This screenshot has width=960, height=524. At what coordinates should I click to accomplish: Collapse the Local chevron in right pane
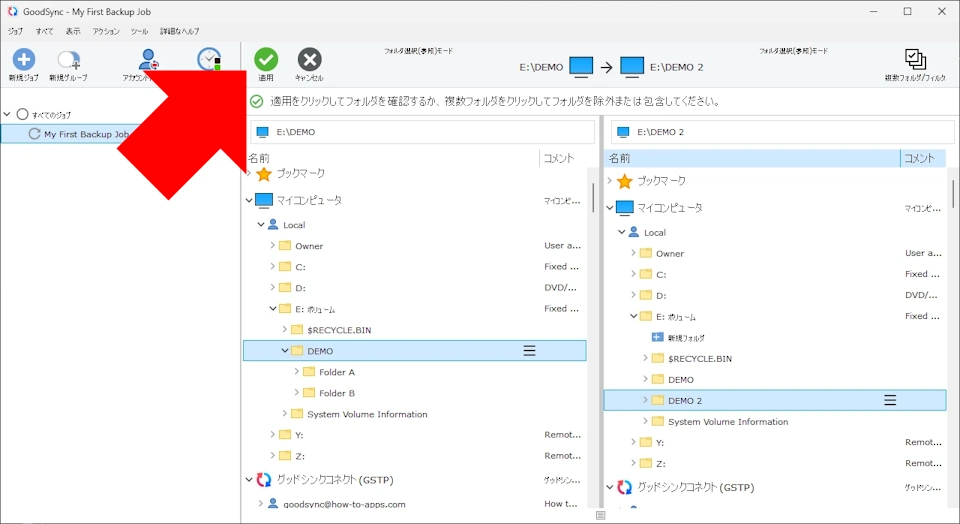click(621, 232)
